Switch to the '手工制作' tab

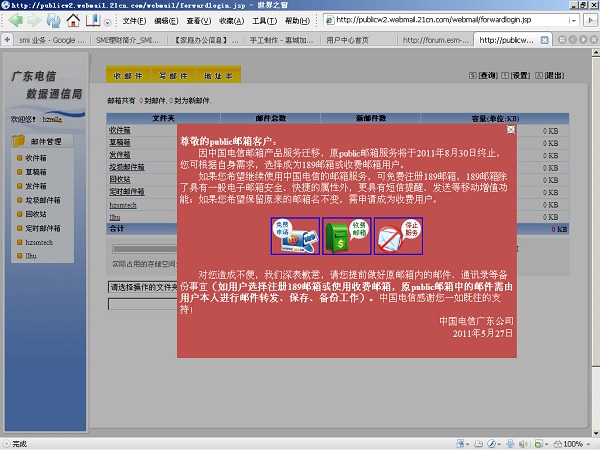282,40
